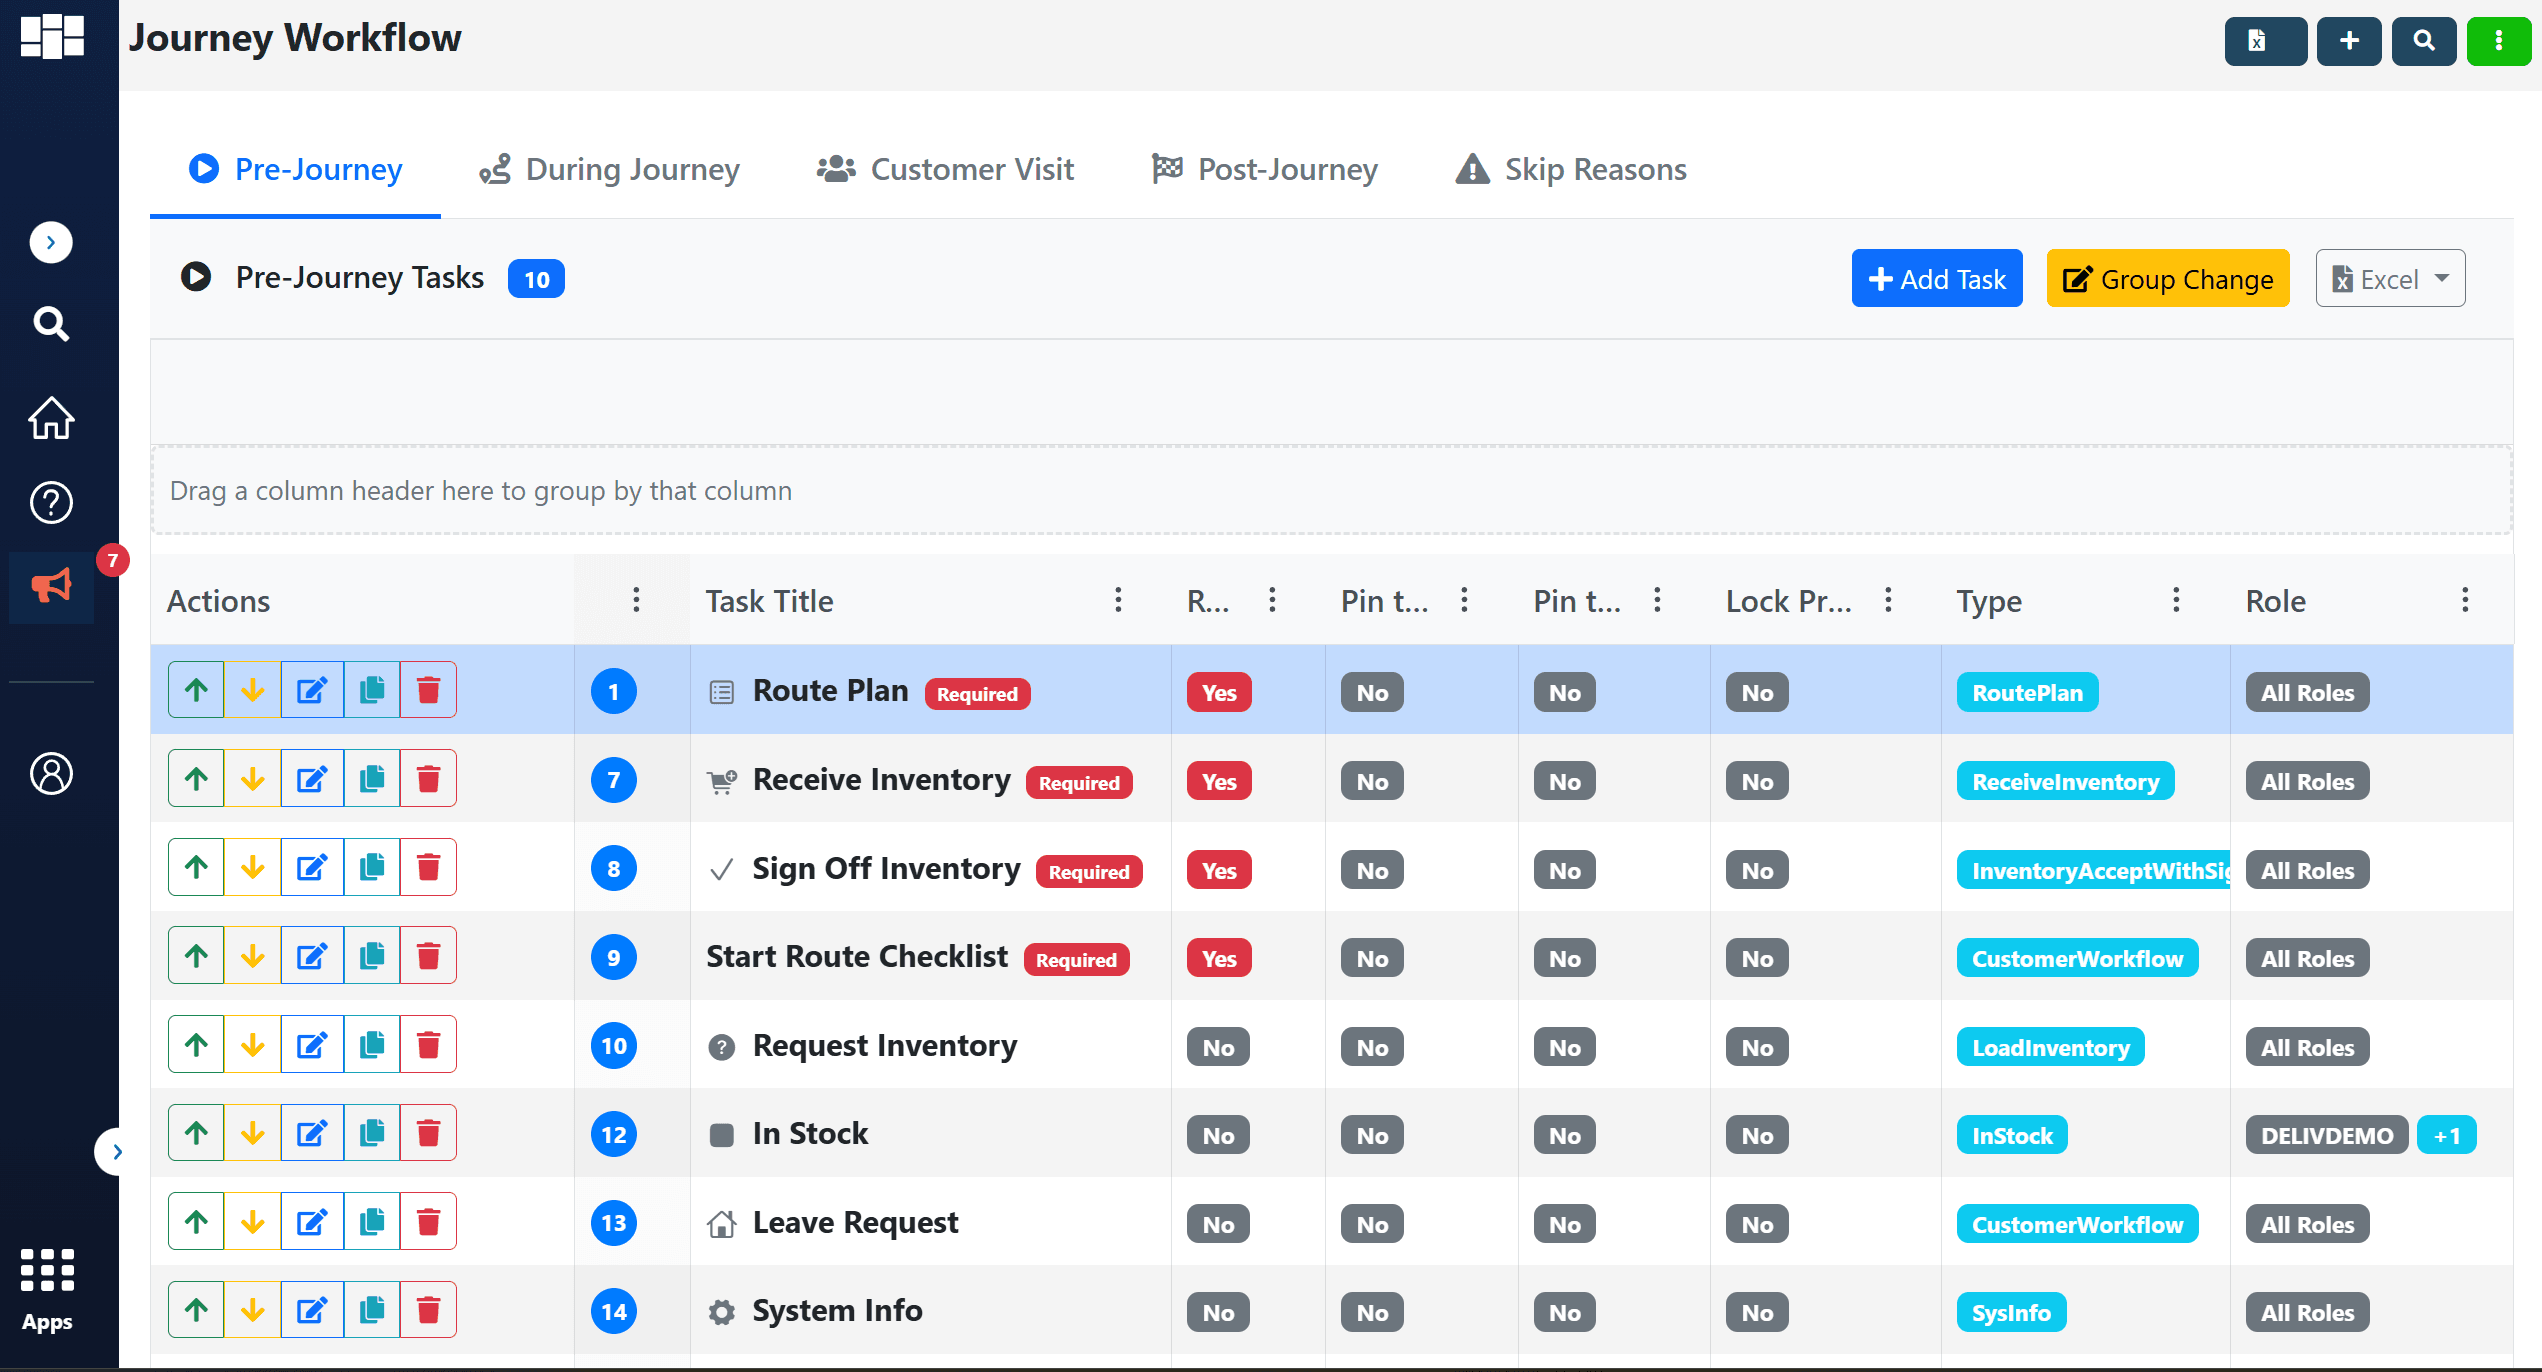2542x1372 pixels.
Task: Open the app grid logo in sidebar
Action: click(52, 37)
